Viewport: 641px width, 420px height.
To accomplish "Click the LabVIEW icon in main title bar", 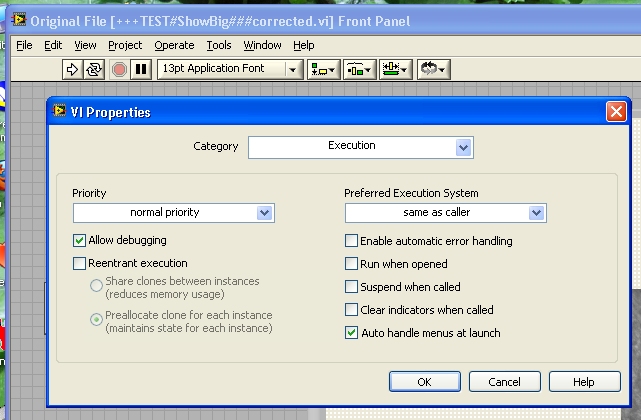I will pyautogui.click(x=18, y=20).
